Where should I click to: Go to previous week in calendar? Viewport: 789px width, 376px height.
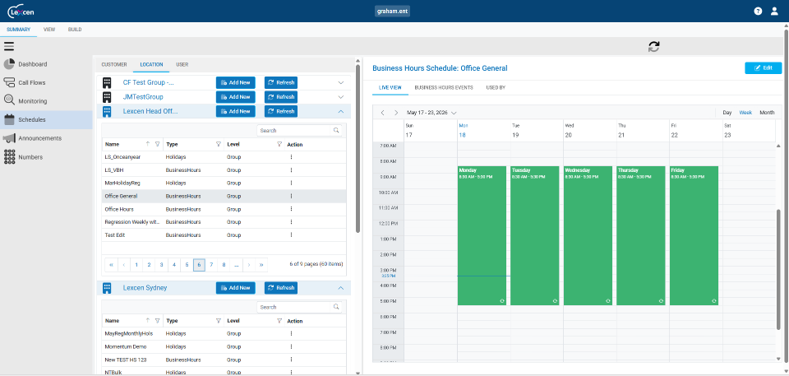click(382, 113)
